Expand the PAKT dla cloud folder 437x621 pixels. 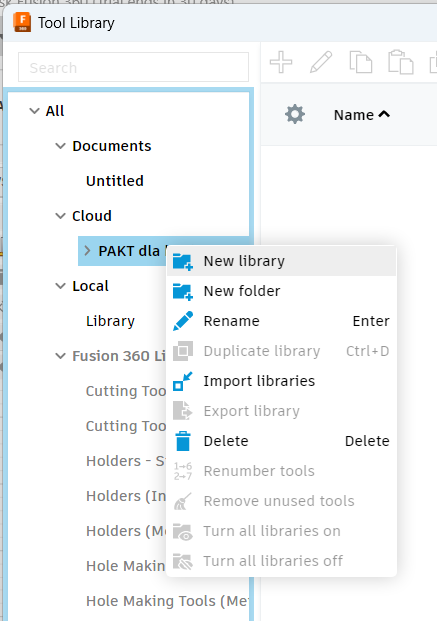pos(88,251)
